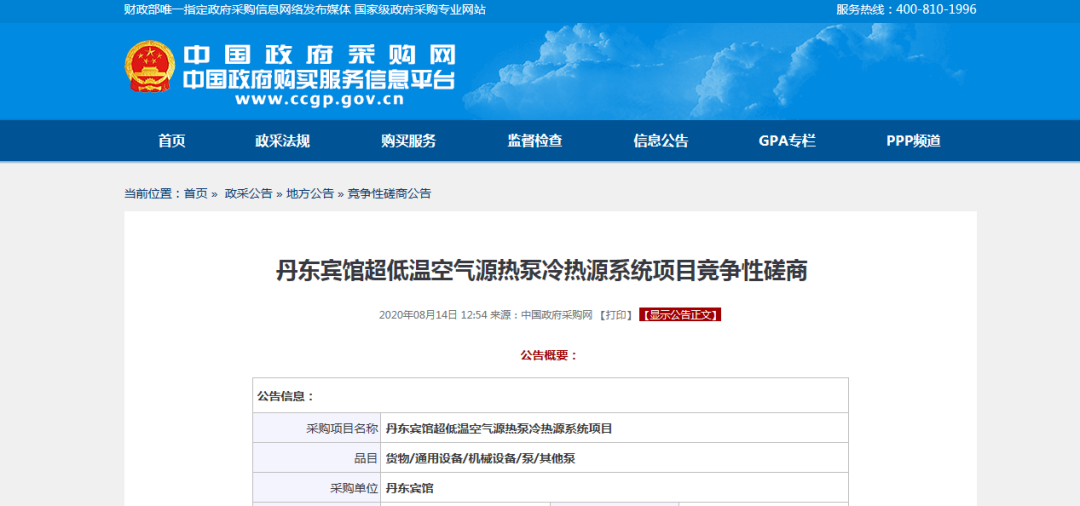This screenshot has height=506, width=1080.
Task: Open the GPA专栏 navigation item
Action: [787, 141]
